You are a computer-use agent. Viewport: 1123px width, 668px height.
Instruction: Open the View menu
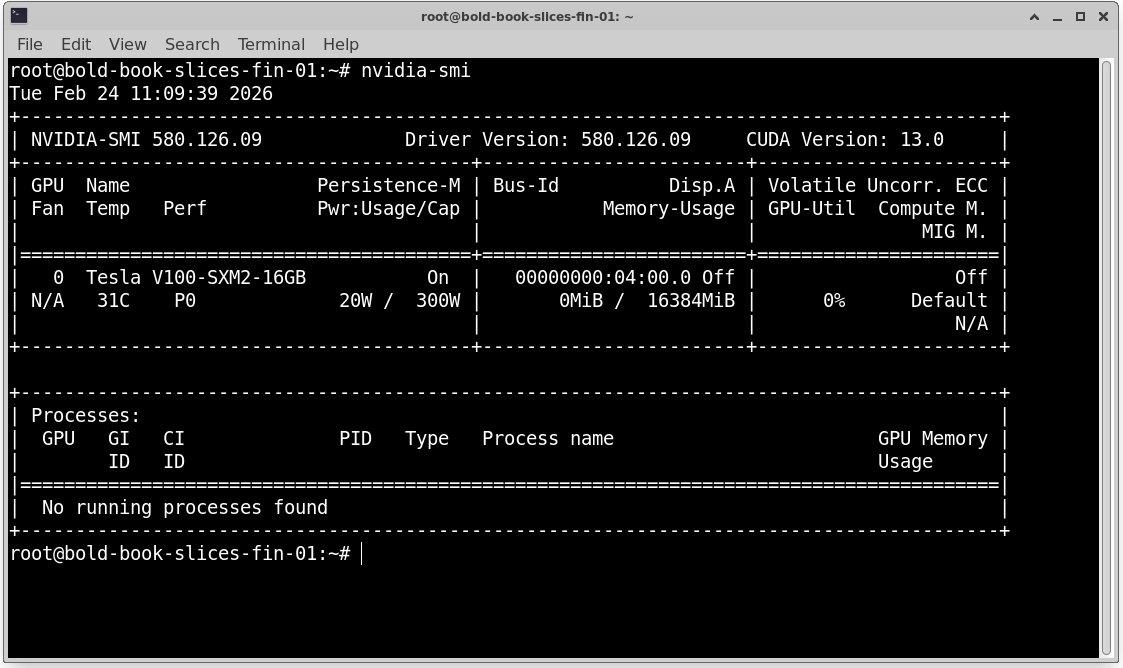click(x=128, y=44)
